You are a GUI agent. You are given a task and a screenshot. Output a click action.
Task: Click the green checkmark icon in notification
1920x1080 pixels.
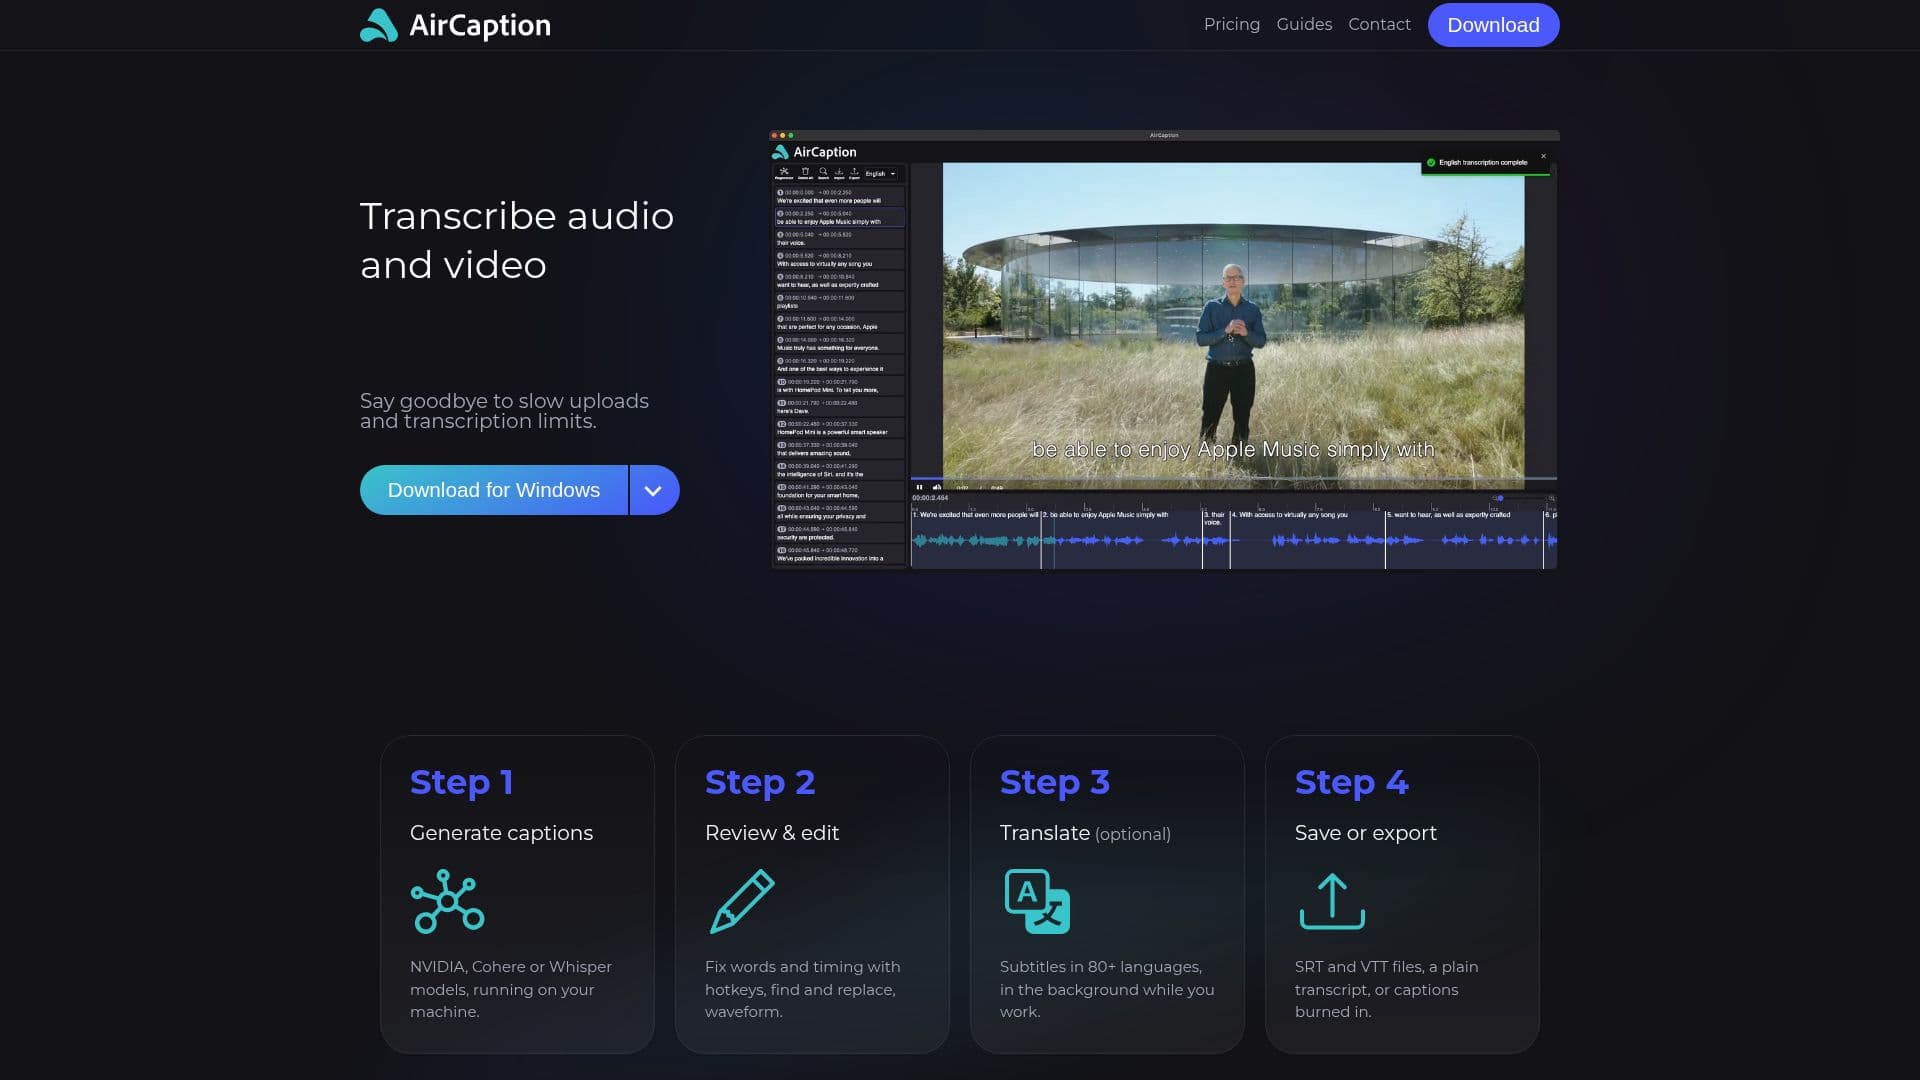1431,162
